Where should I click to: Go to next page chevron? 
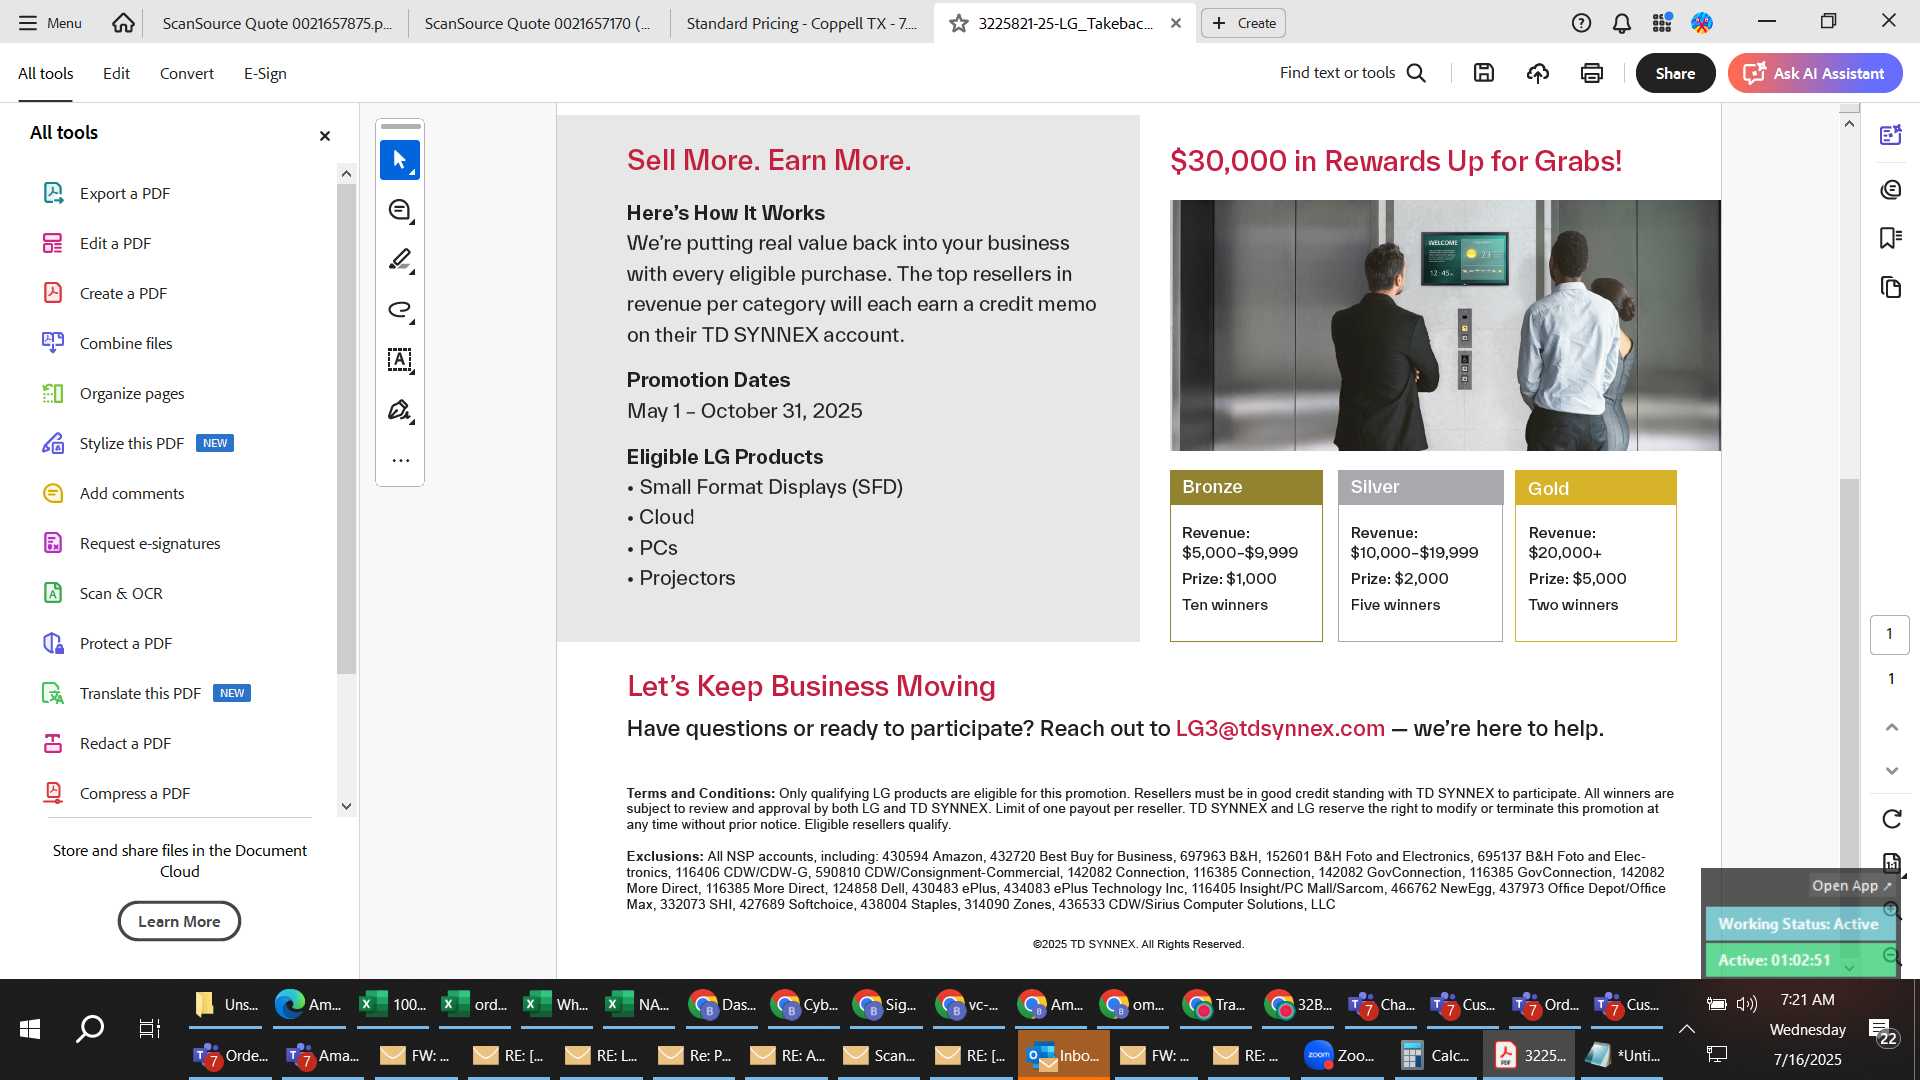[1891, 771]
